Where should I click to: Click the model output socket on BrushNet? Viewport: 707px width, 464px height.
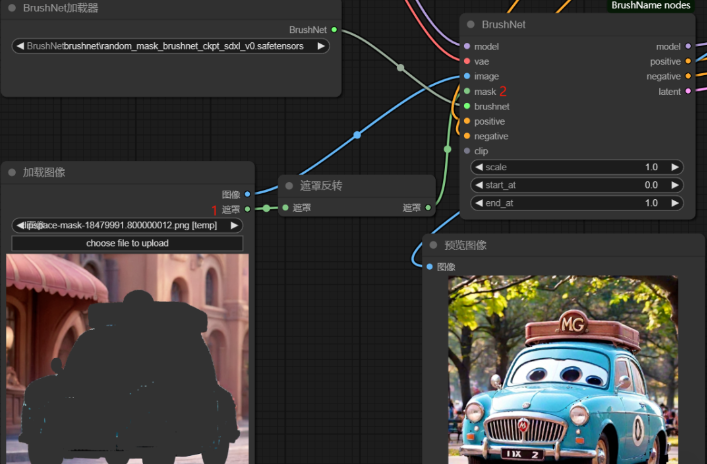688,46
